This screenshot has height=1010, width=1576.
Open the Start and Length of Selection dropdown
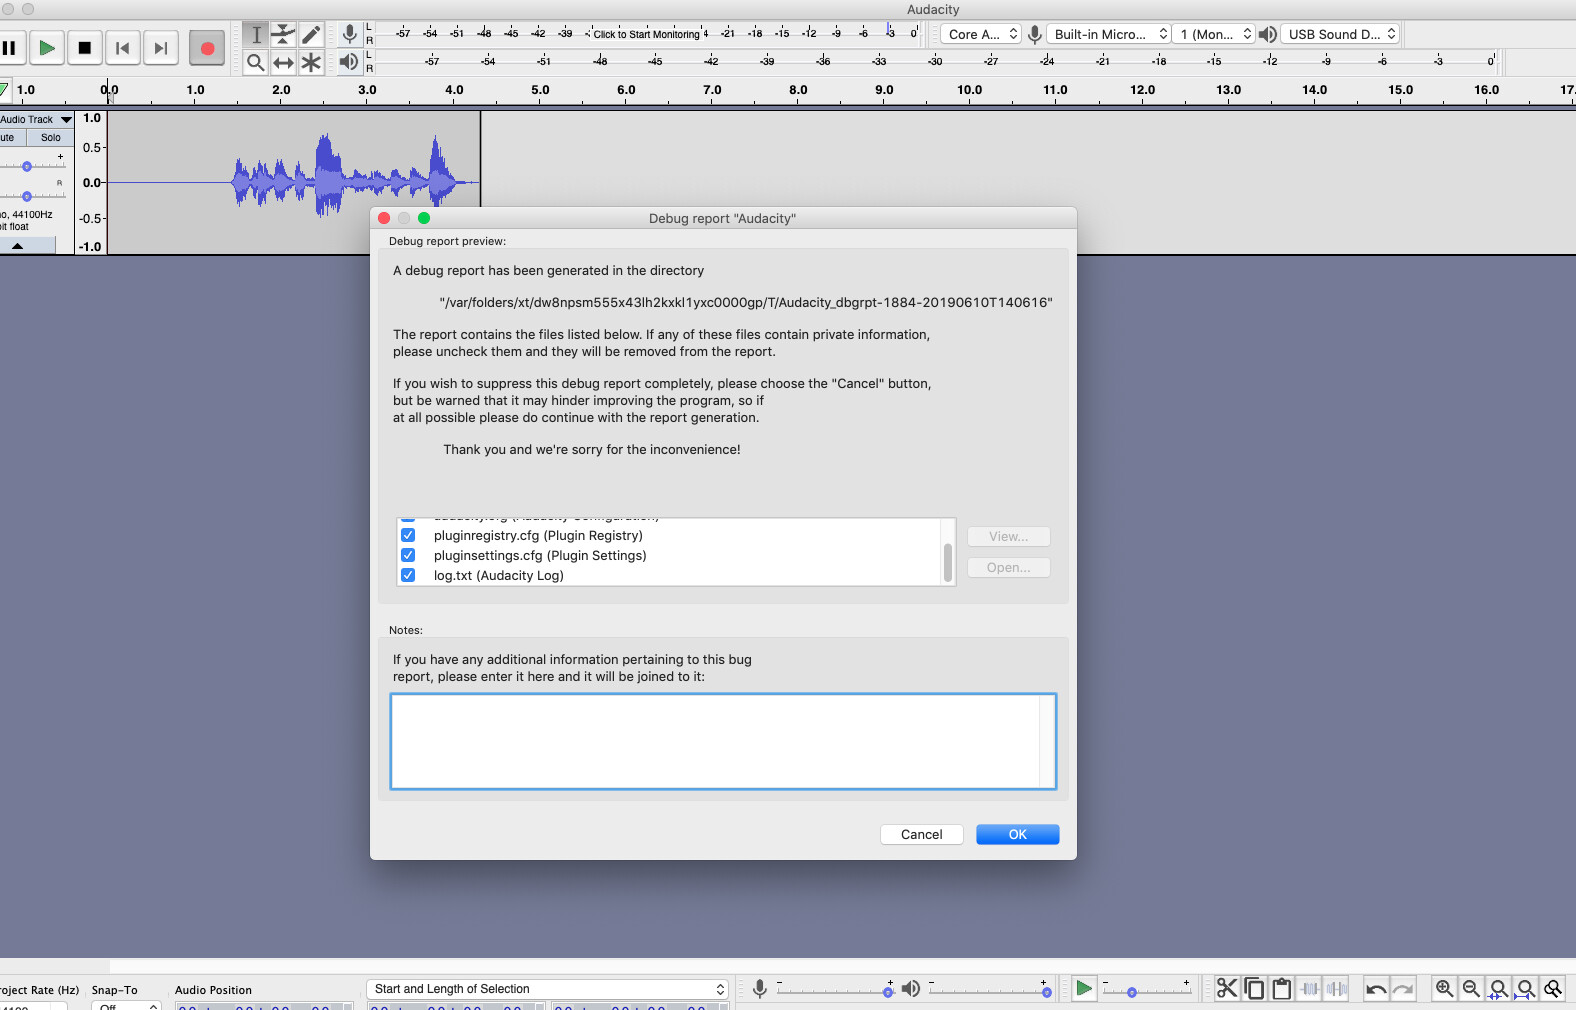547,989
